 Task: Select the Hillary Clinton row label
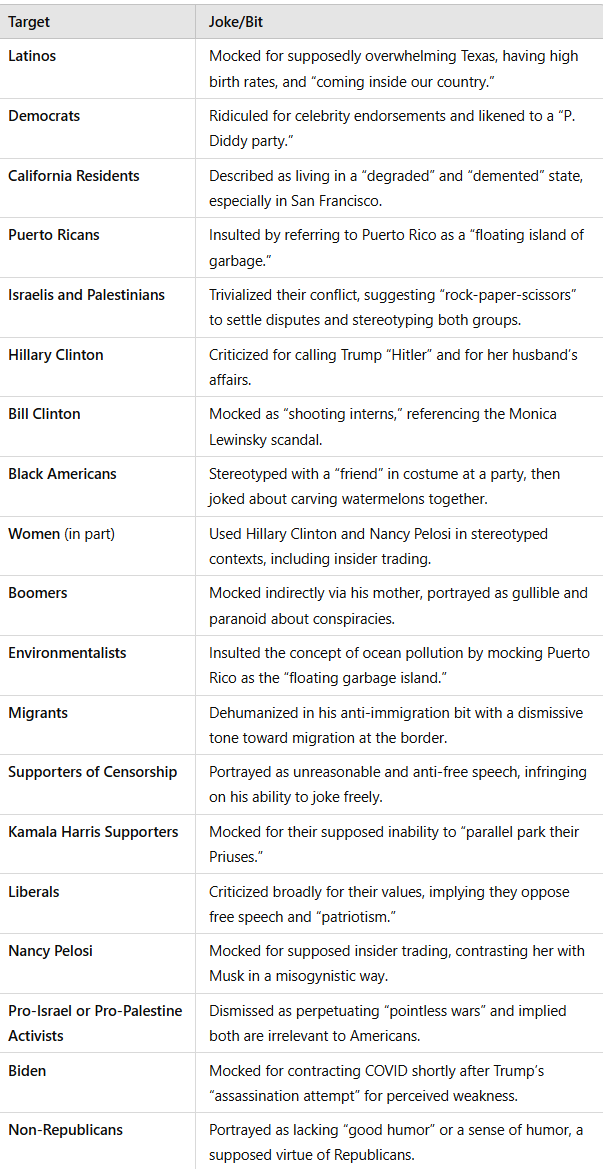point(56,354)
